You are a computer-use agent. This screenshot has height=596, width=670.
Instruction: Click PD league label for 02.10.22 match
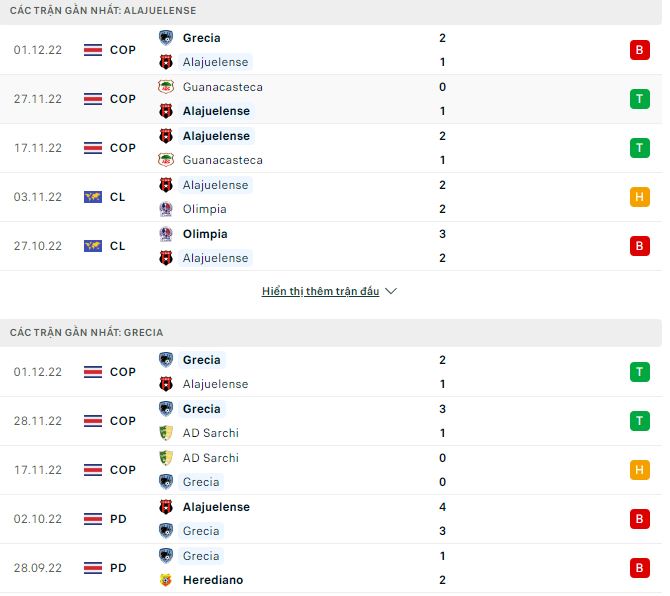coord(118,519)
